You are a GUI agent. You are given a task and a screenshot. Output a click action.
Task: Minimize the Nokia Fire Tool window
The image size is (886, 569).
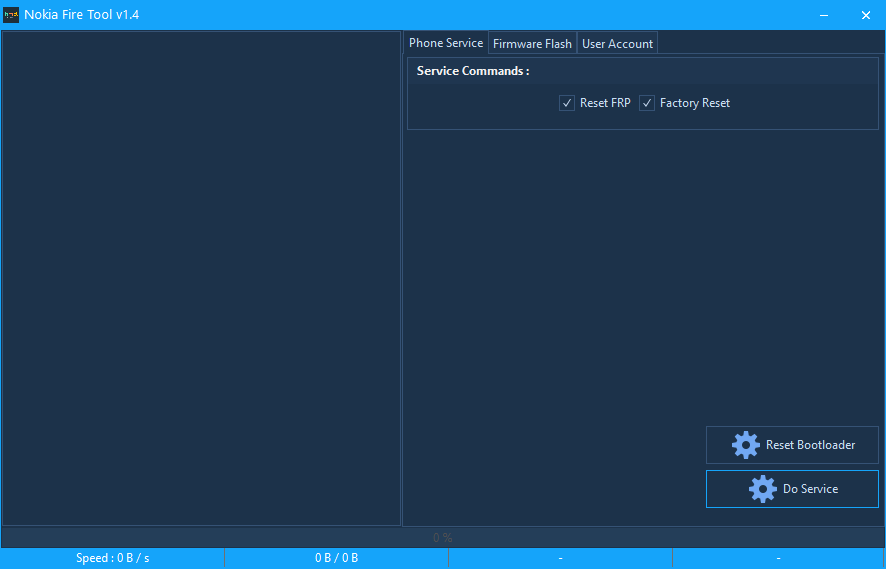(x=824, y=15)
